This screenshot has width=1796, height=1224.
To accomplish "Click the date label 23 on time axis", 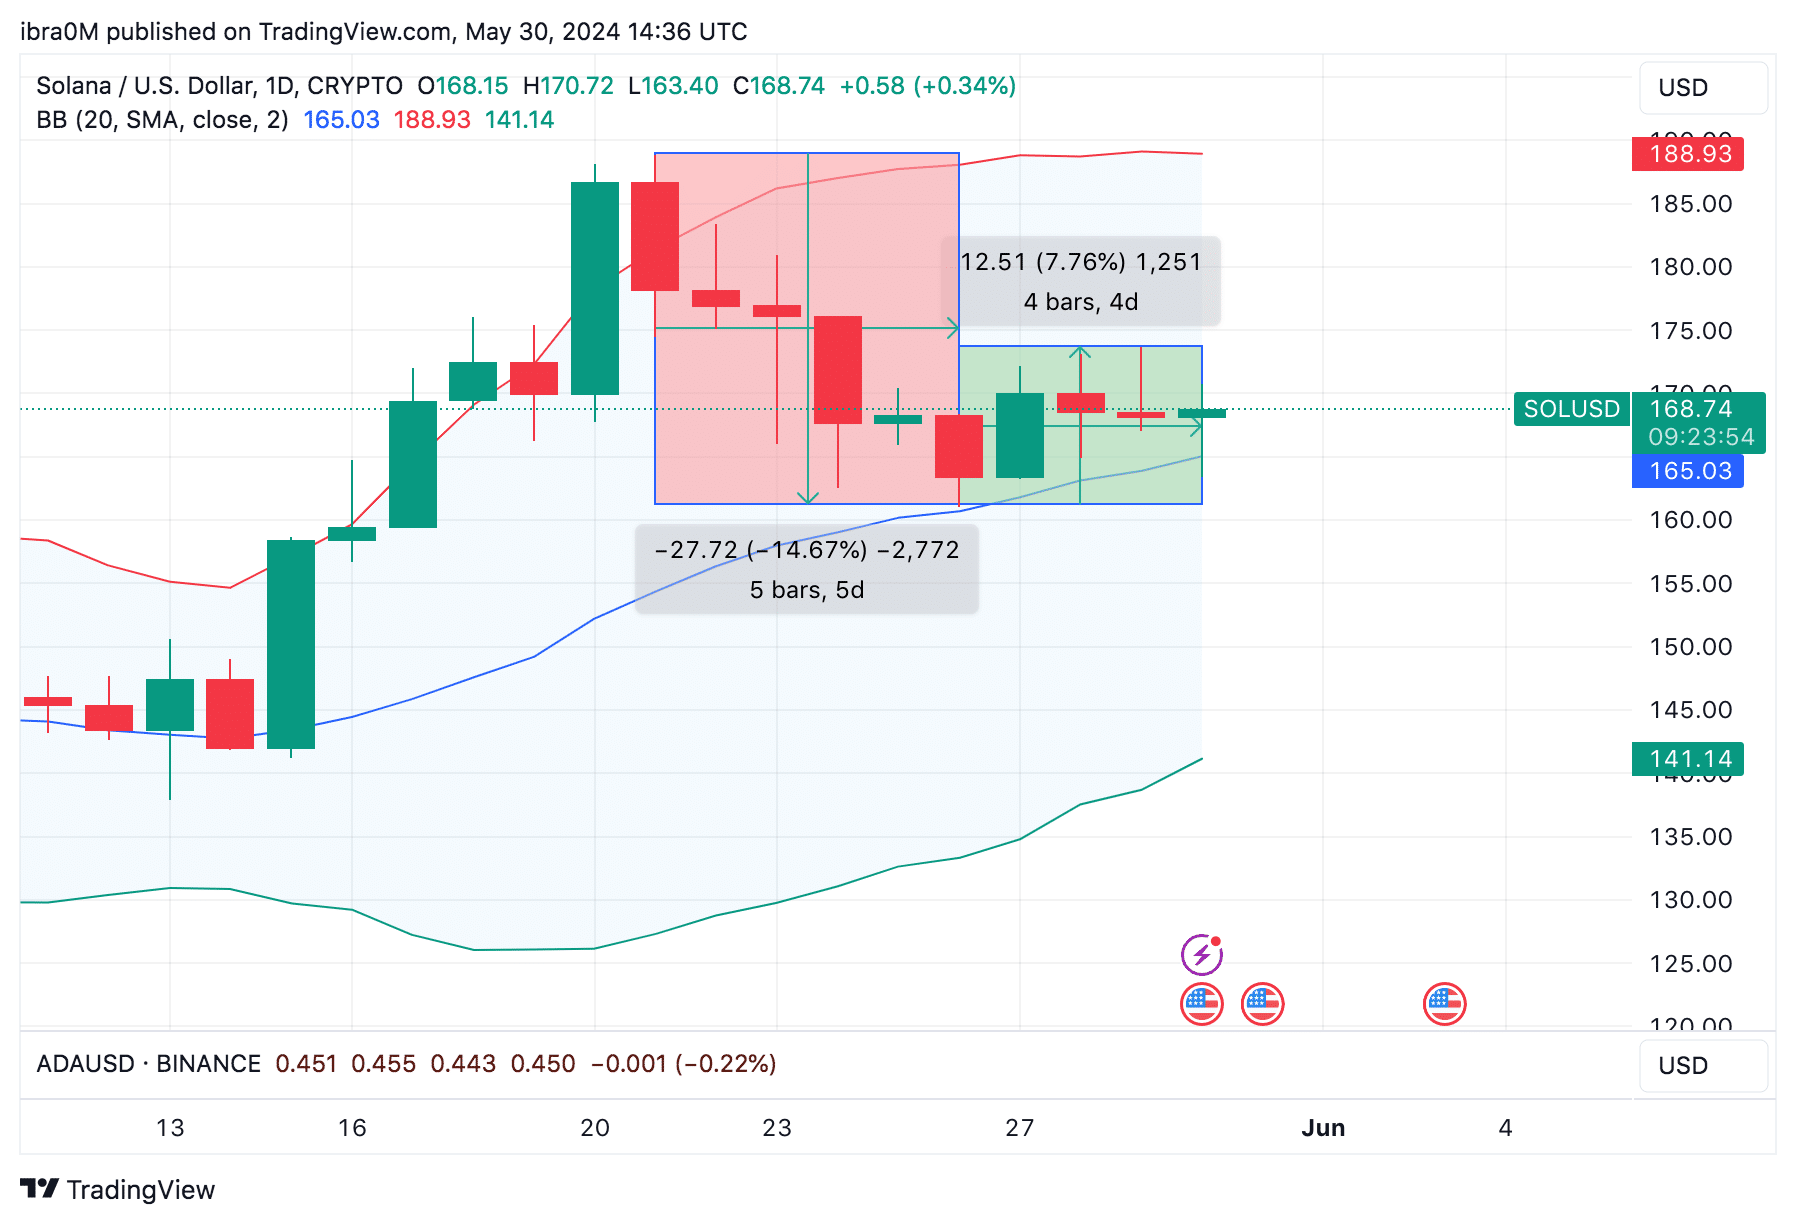I will 777,1128.
